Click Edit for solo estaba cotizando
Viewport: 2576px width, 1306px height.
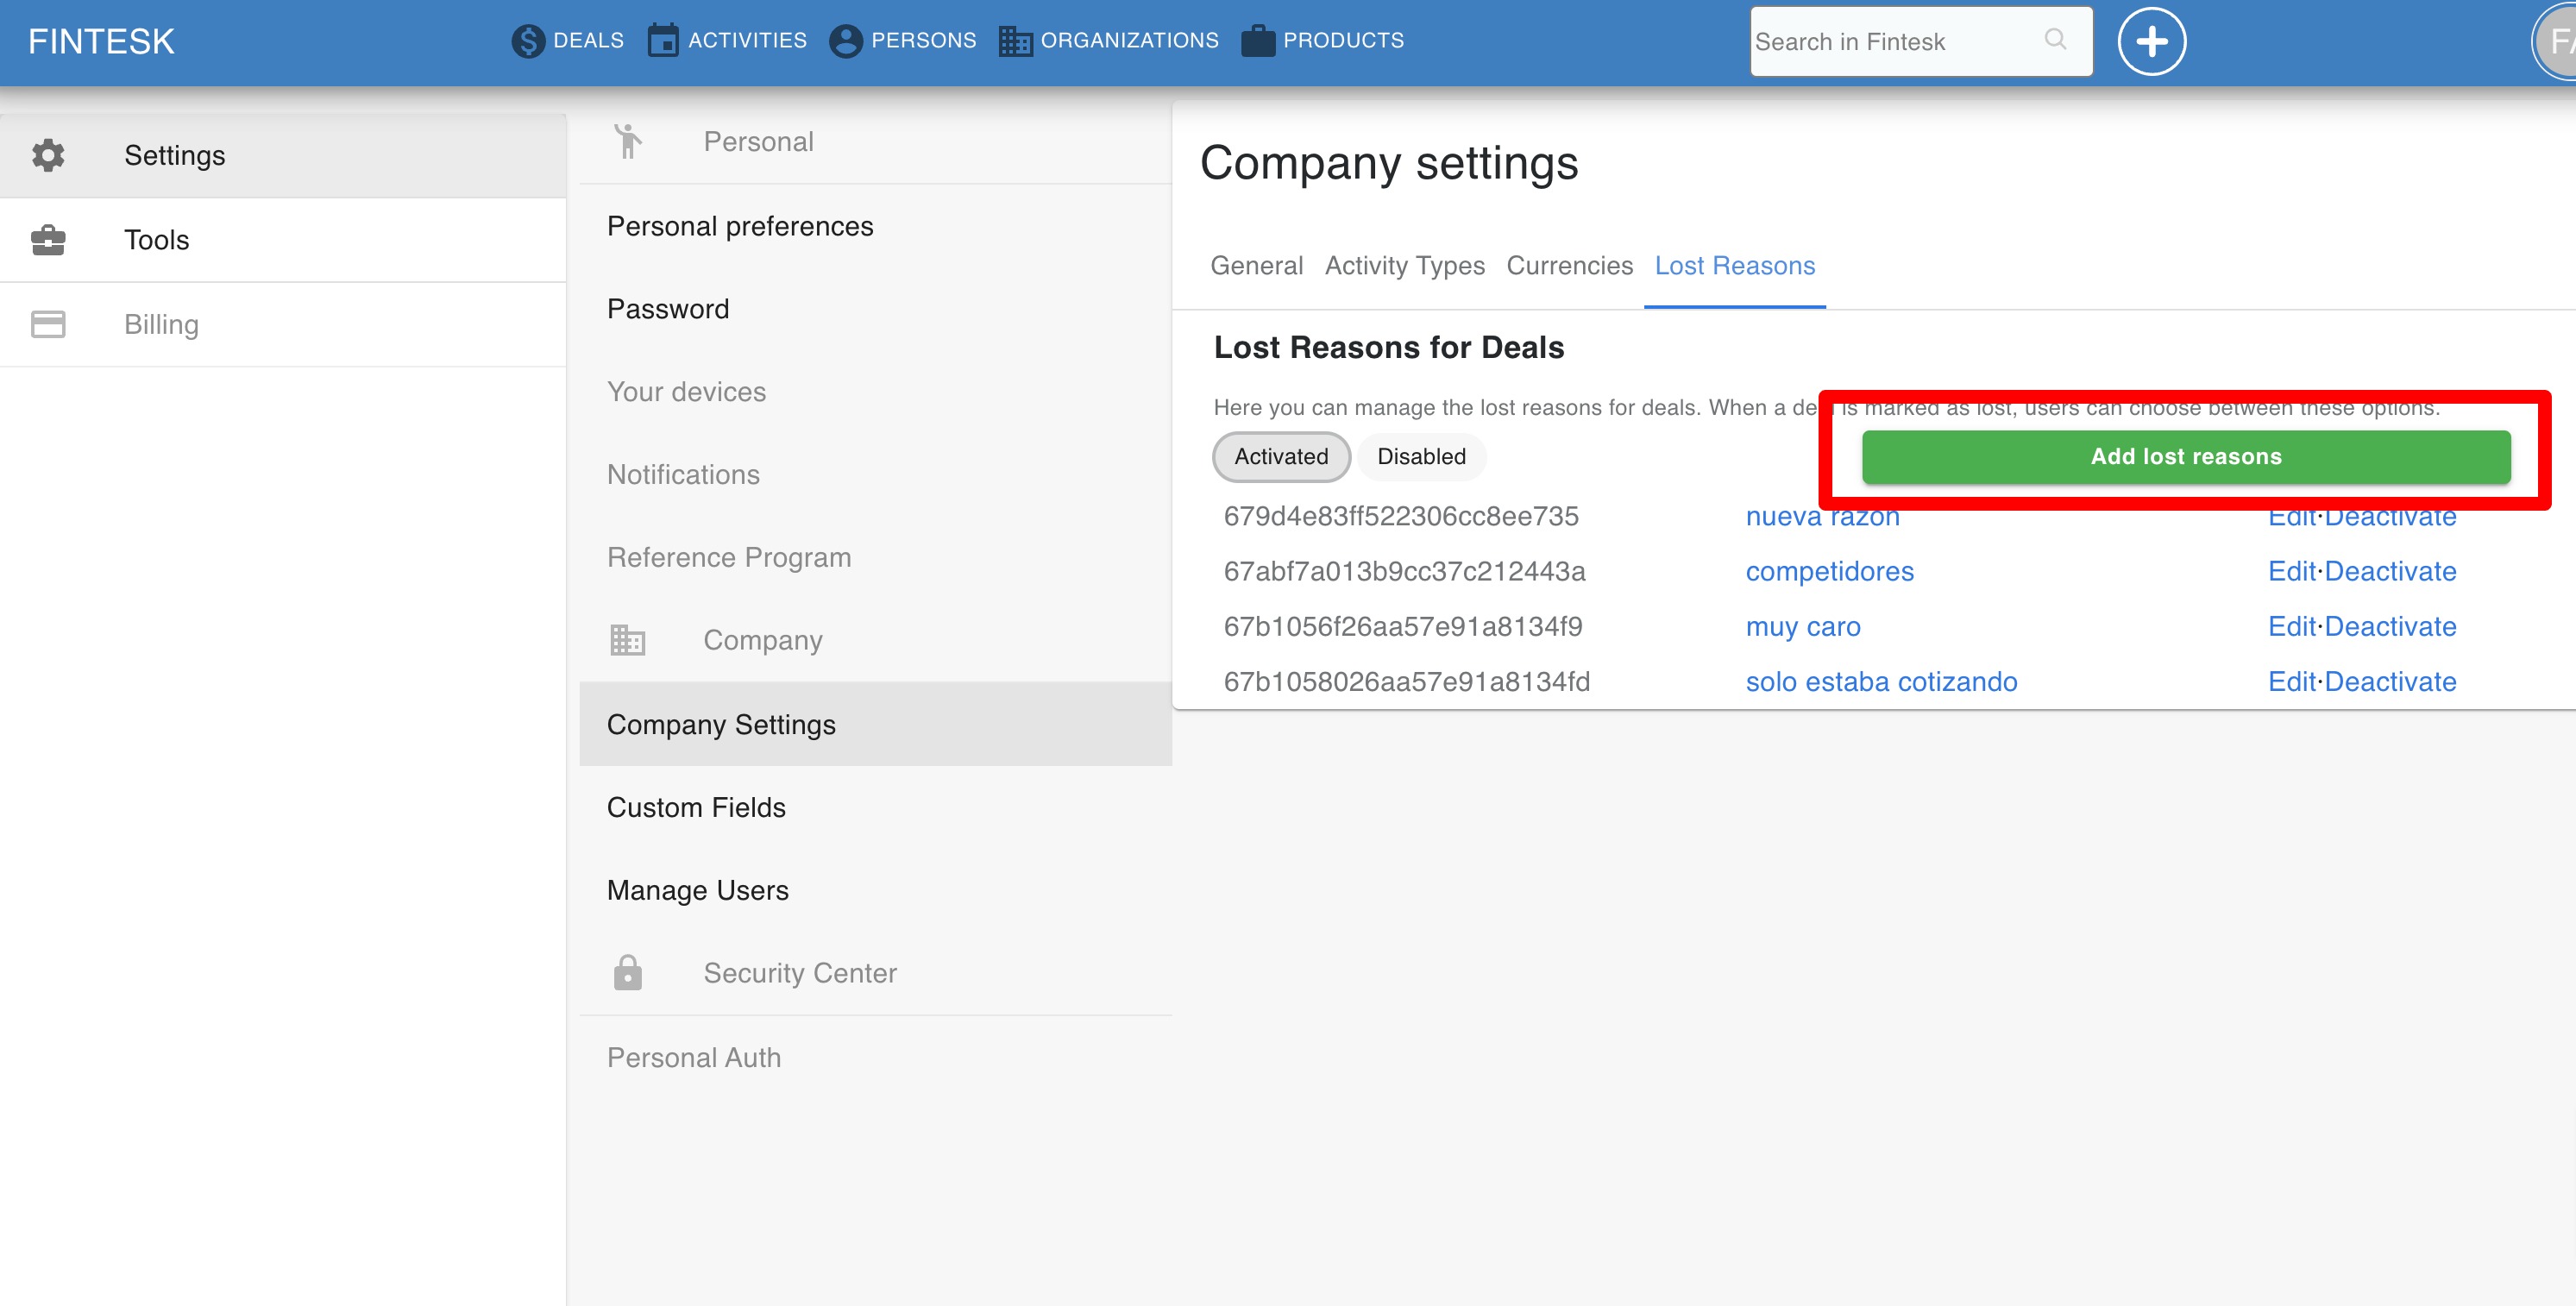(2291, 681)
